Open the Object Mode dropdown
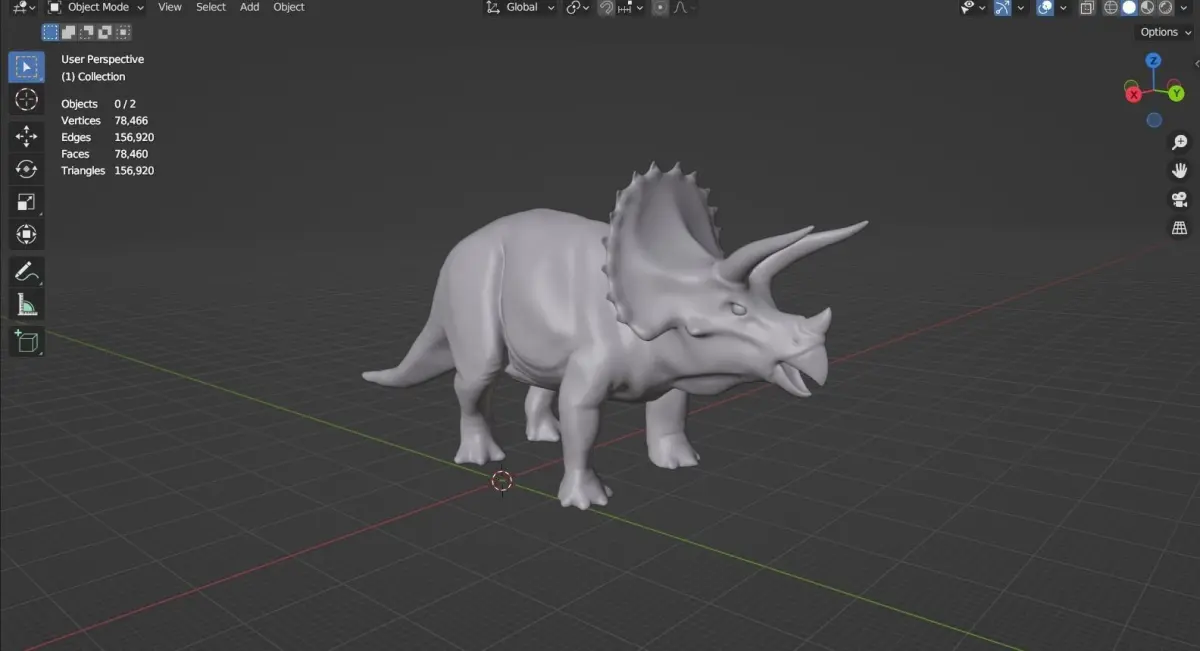Viewport: 1200px width, 651px height. [96, 7]
